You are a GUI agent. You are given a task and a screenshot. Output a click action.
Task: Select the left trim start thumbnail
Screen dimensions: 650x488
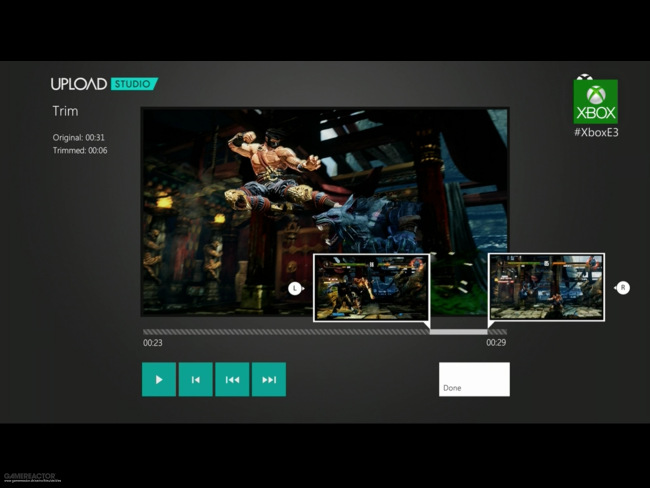click(371, 287)
